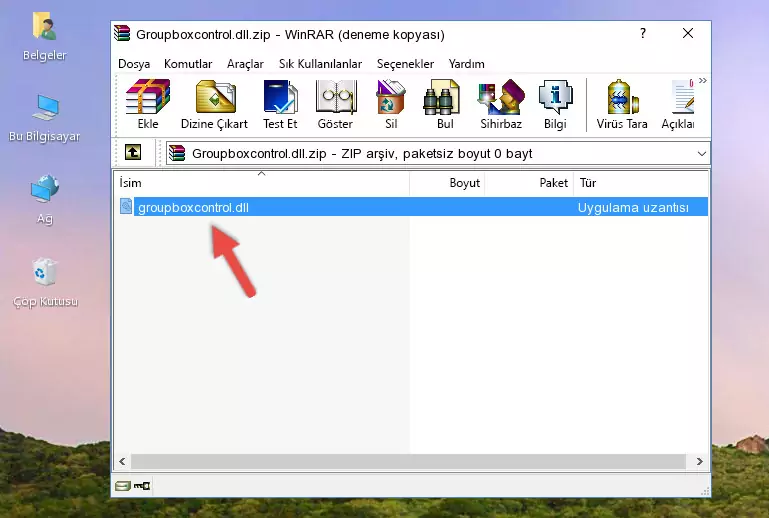Select the Ağ network desktop icon
Image resolution: width=769 pixels, height=518 pixels.
pos(45,200)
